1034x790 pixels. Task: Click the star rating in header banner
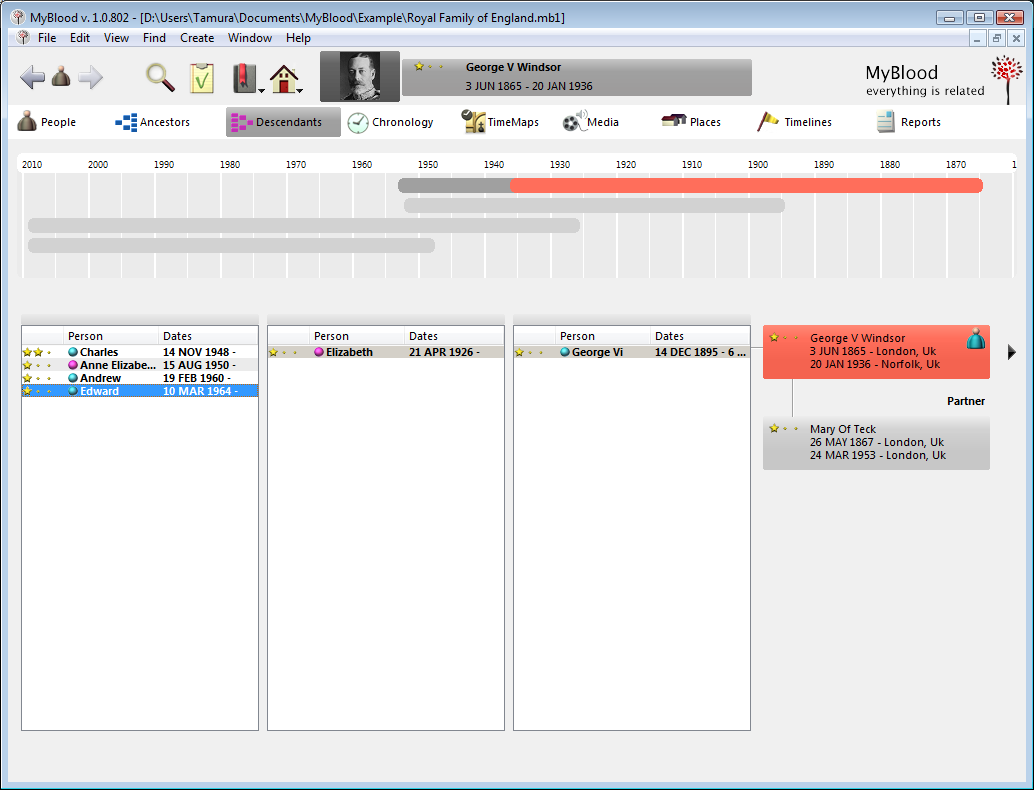(x=429, y=67)
